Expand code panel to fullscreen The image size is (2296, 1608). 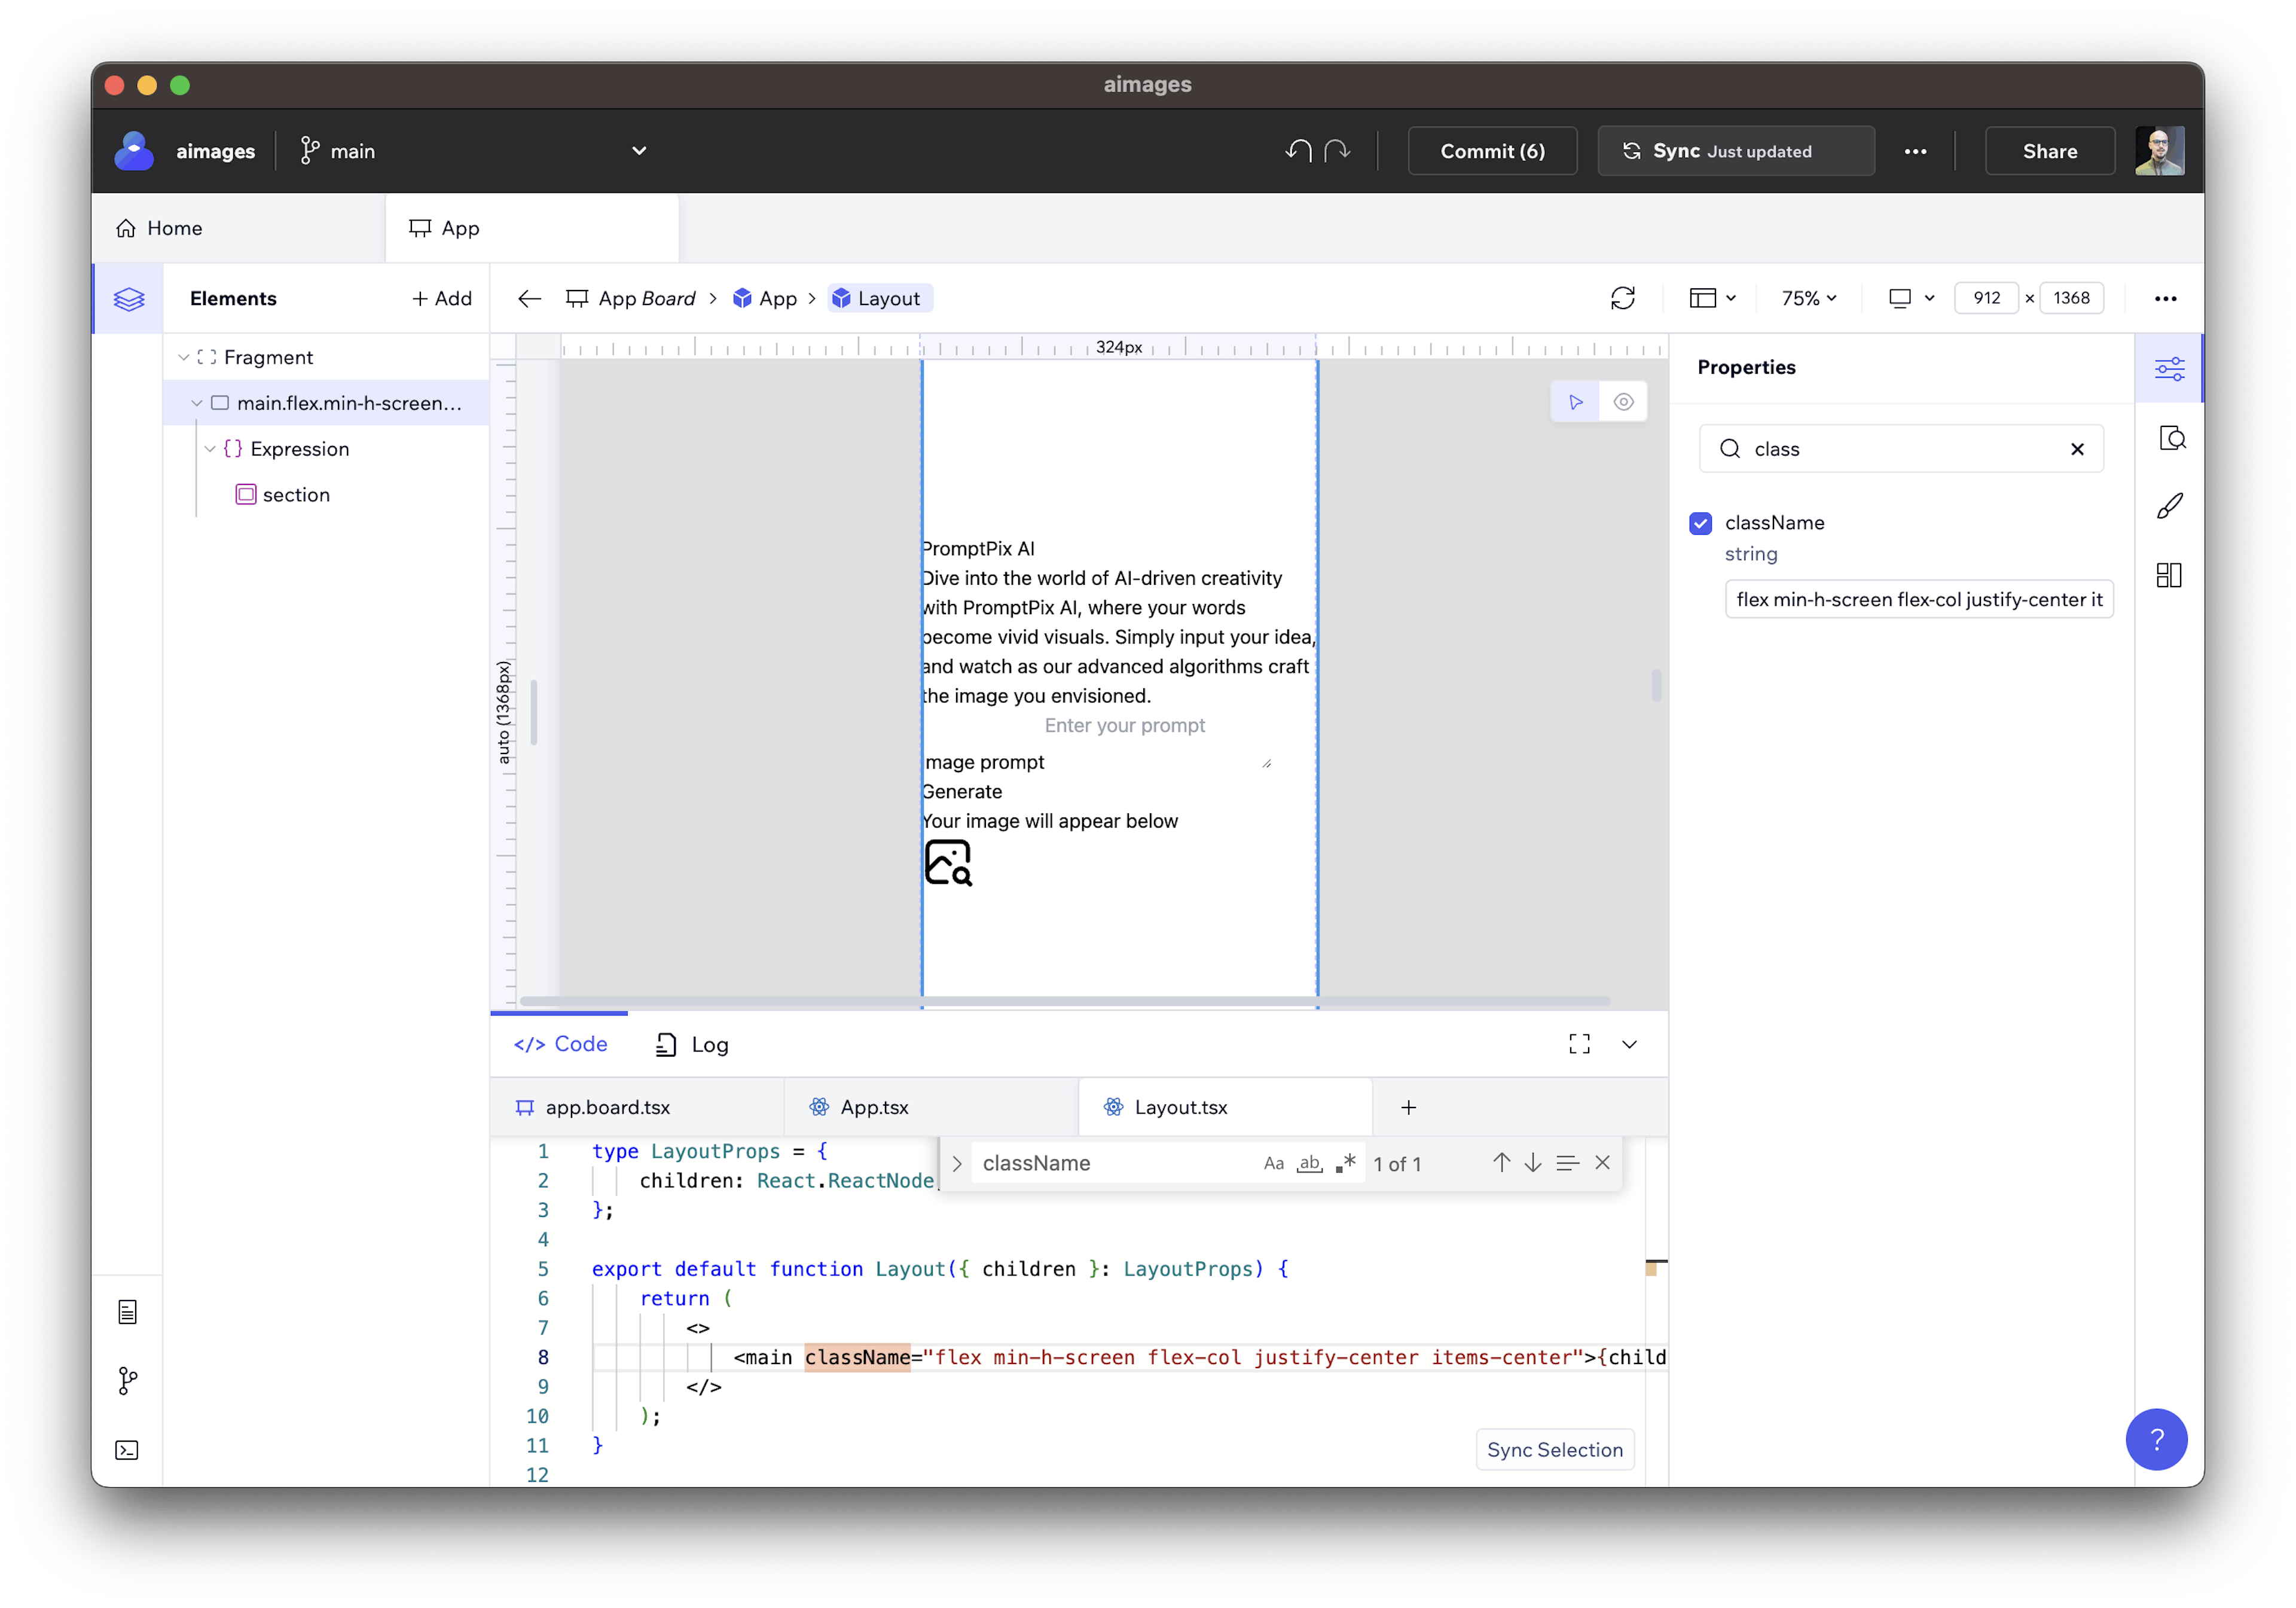1579,1044
